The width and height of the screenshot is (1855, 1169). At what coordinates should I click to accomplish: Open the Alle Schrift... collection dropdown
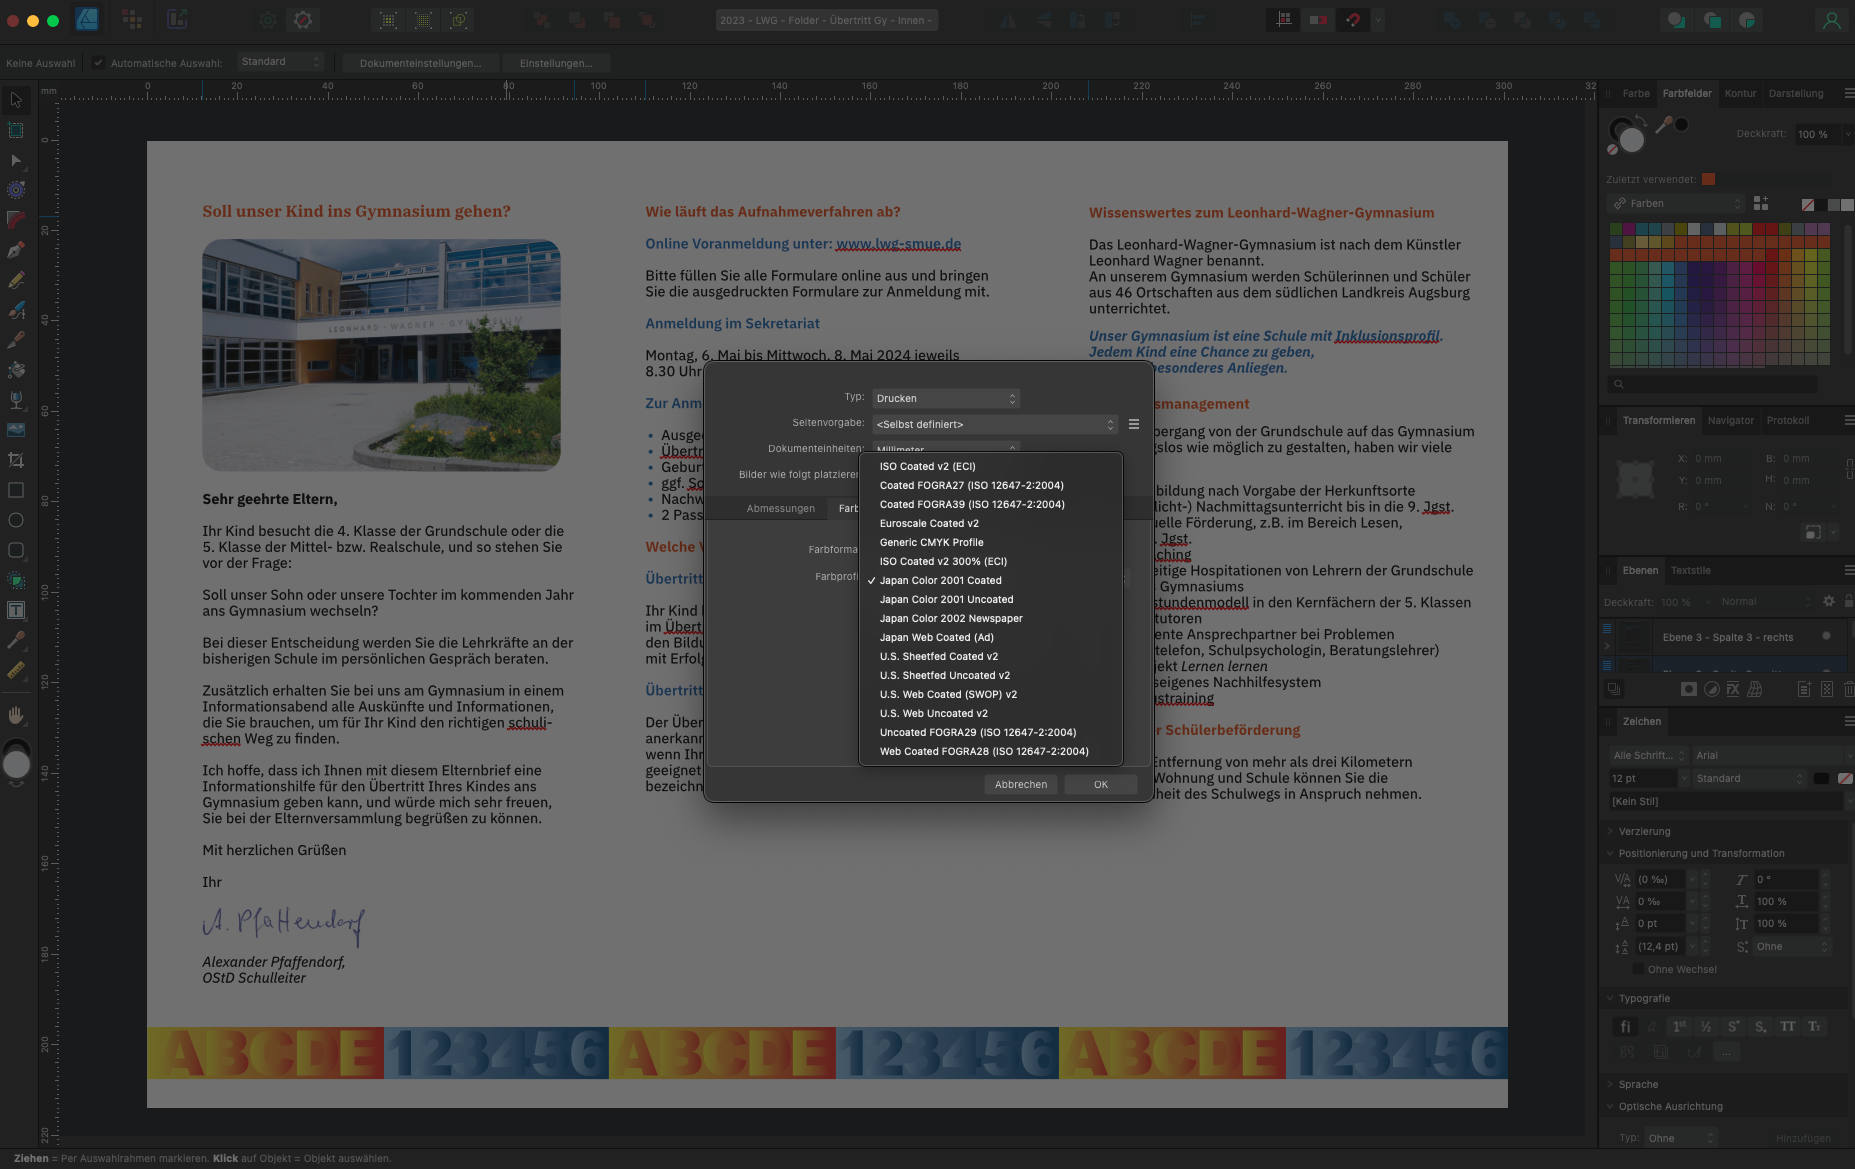pyautogui.click(x=1648, y=755)
